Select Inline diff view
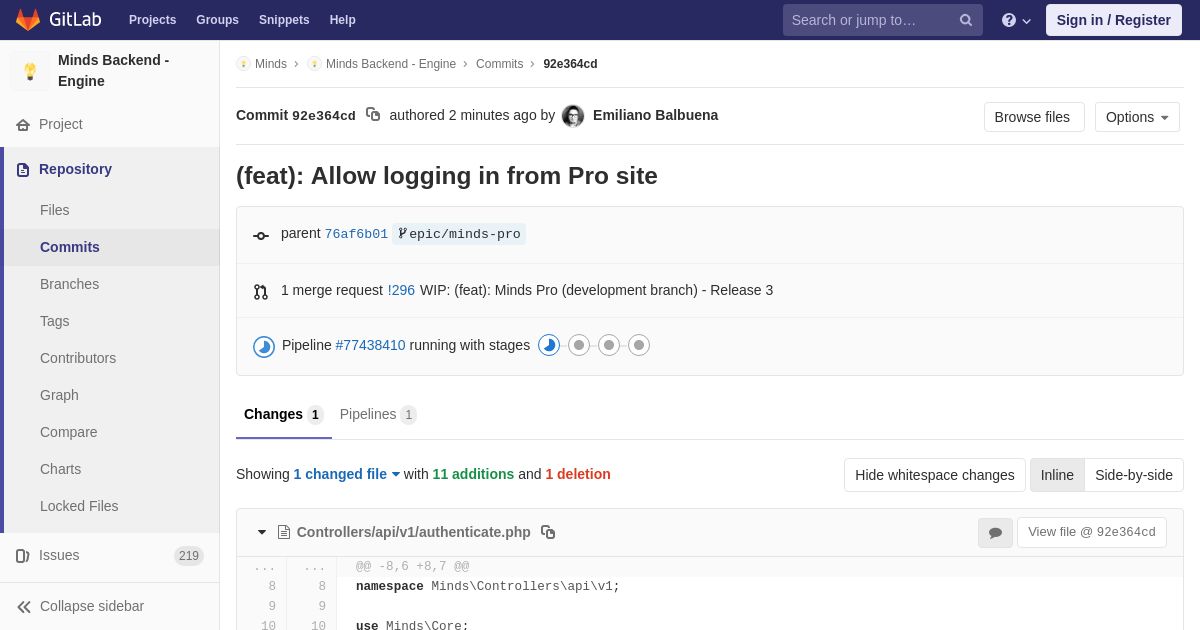Image resolution: width=1200 pixels, height=630 pixels. coord(1057,475)
